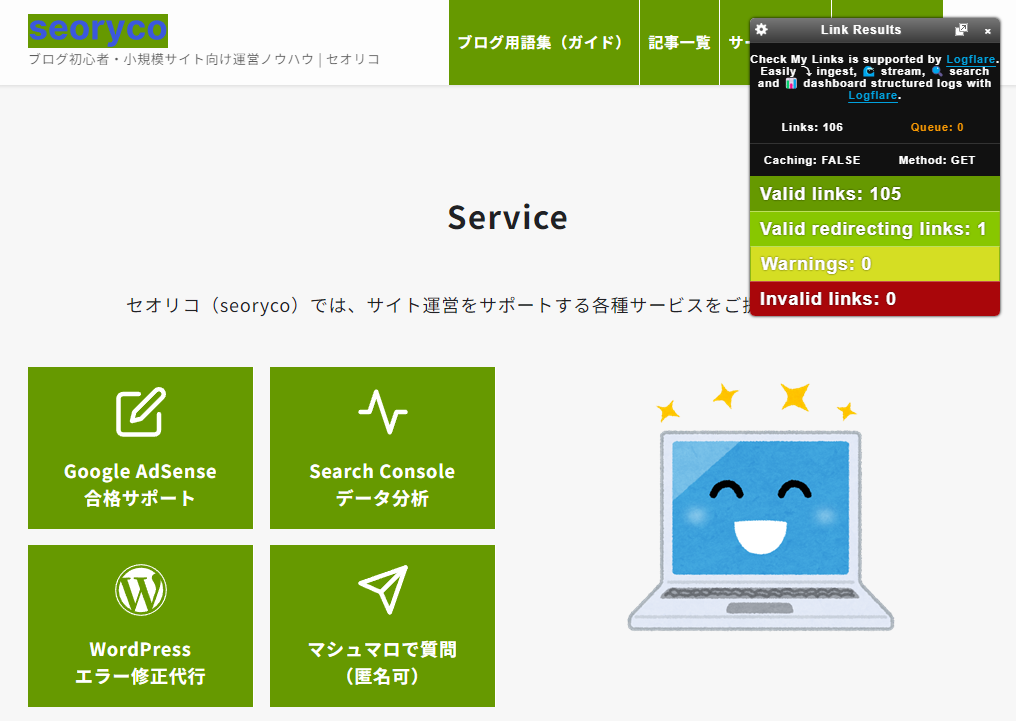Click the smiling laptop illustration

tap(761, 507)
